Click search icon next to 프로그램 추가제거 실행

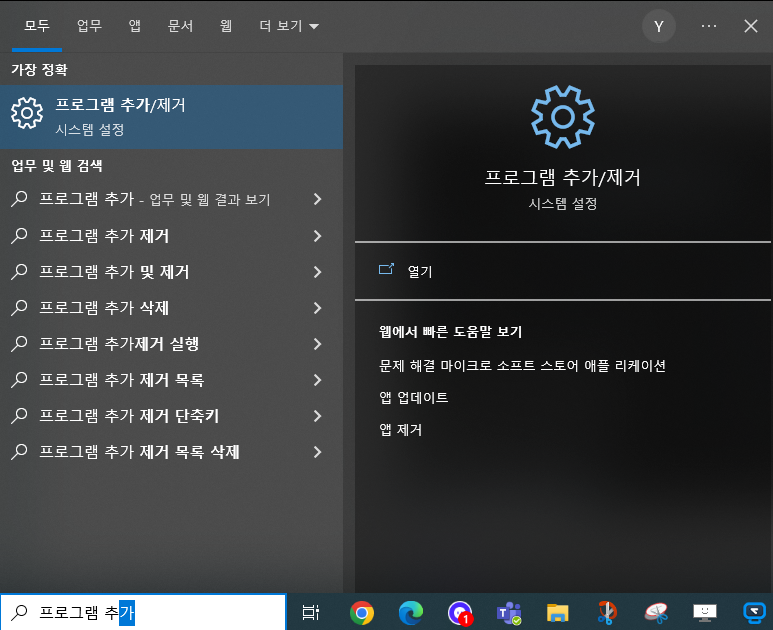pos(19,343)
